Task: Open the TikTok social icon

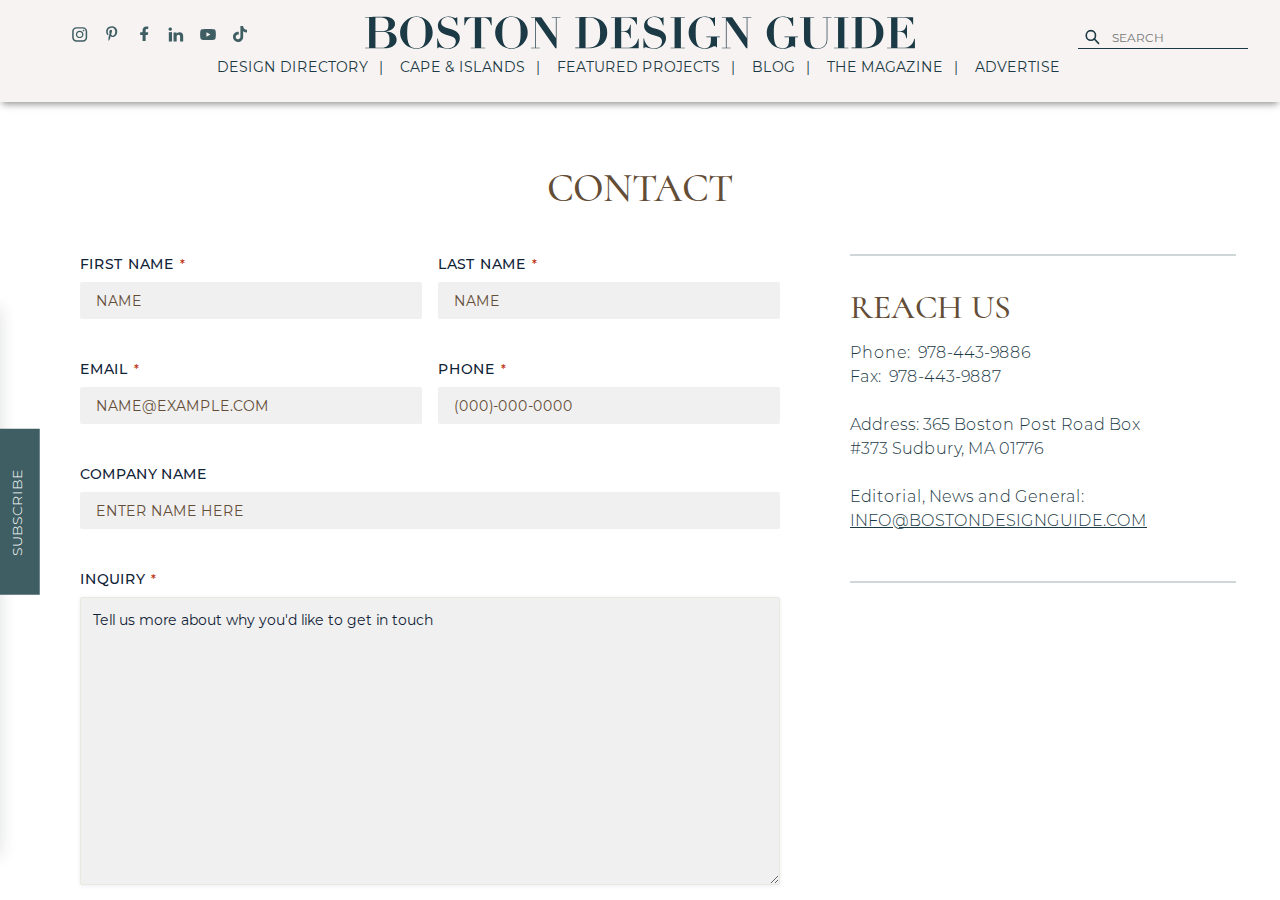Action: pyautogui.click(x=240, y=34)
